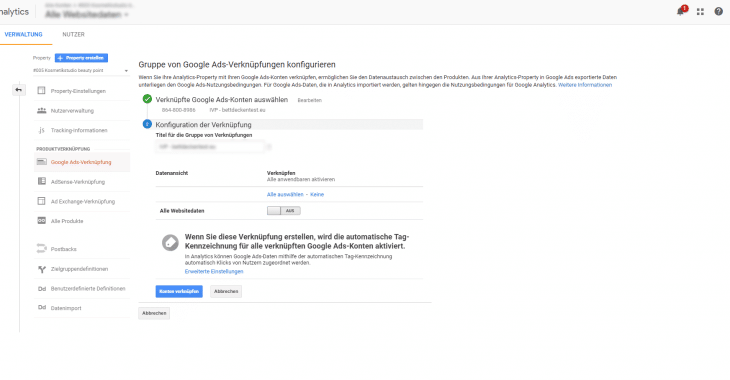
Task: Open the Erweiterte Einstellungen link
Action: pos(214,271)
